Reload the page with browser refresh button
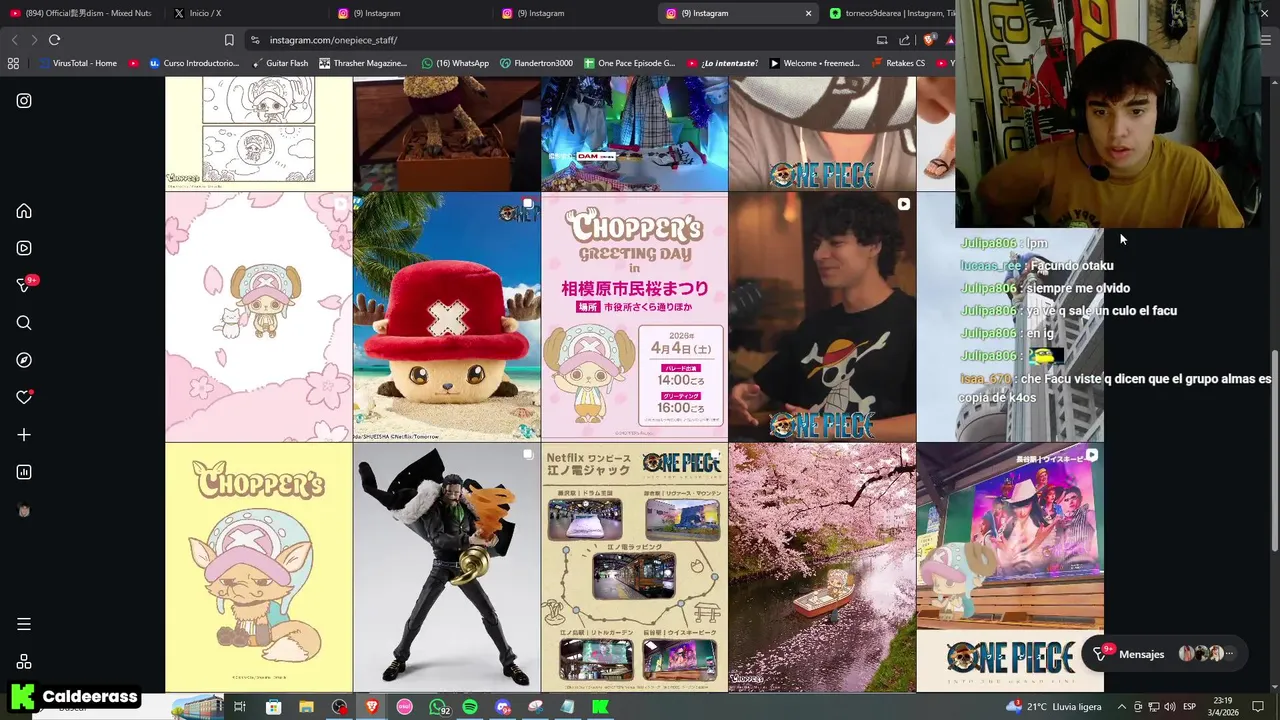 point(54,40)
